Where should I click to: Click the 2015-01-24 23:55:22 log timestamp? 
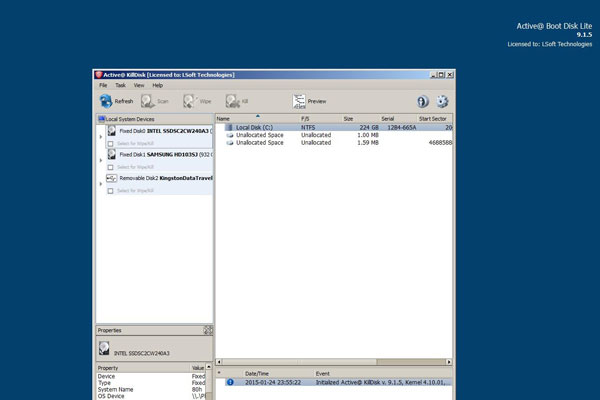(273, 382)
